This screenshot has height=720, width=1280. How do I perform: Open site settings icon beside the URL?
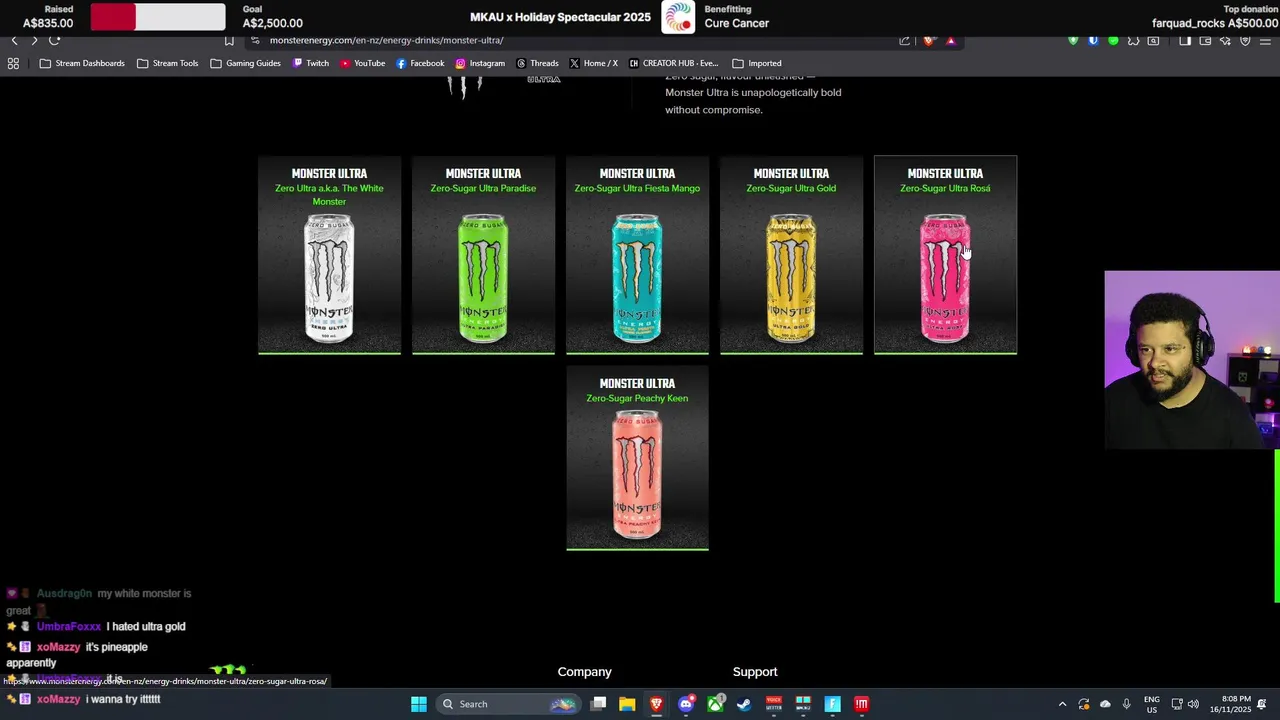(256, 41)
